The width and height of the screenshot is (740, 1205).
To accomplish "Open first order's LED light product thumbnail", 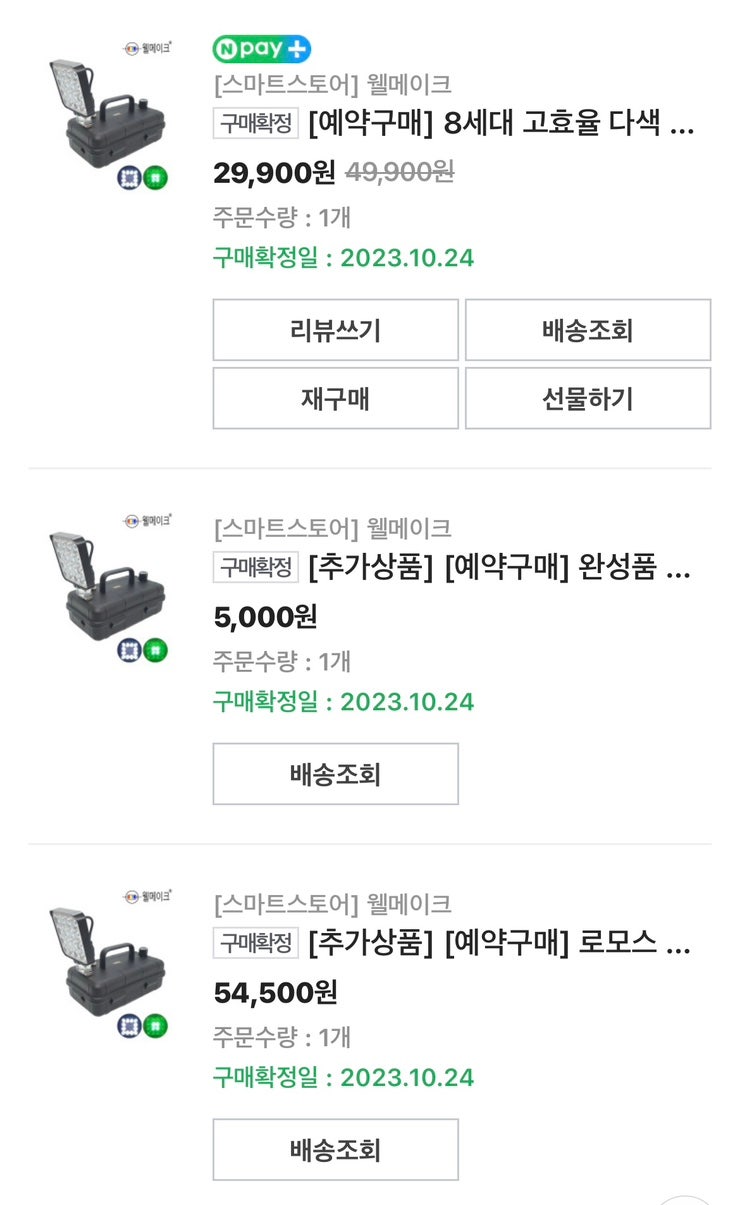I will pos(110,112).
